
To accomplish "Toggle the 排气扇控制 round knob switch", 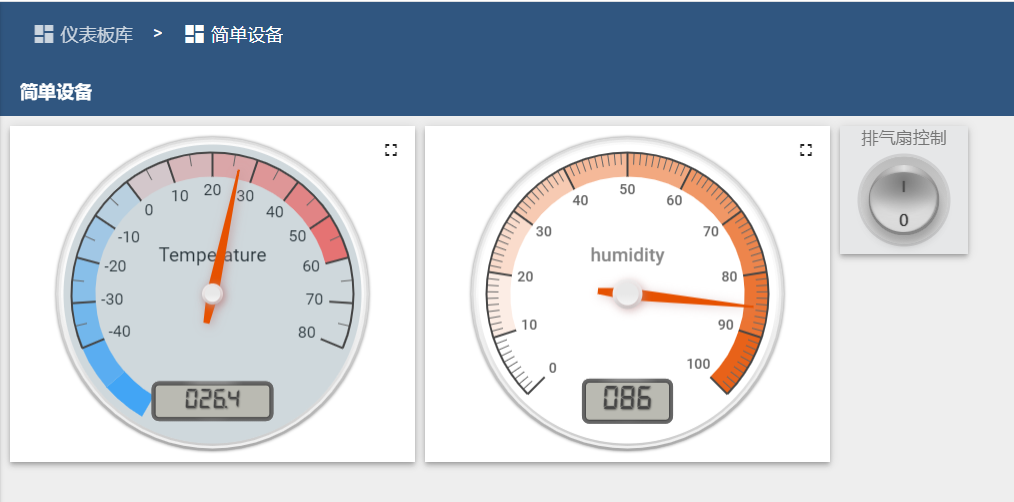I will tap(904, 200).
